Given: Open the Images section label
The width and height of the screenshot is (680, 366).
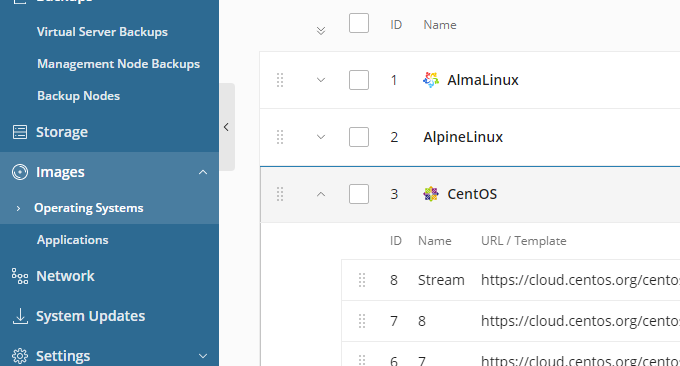Looking at the screenshot, I should click(x=60, y=172).
